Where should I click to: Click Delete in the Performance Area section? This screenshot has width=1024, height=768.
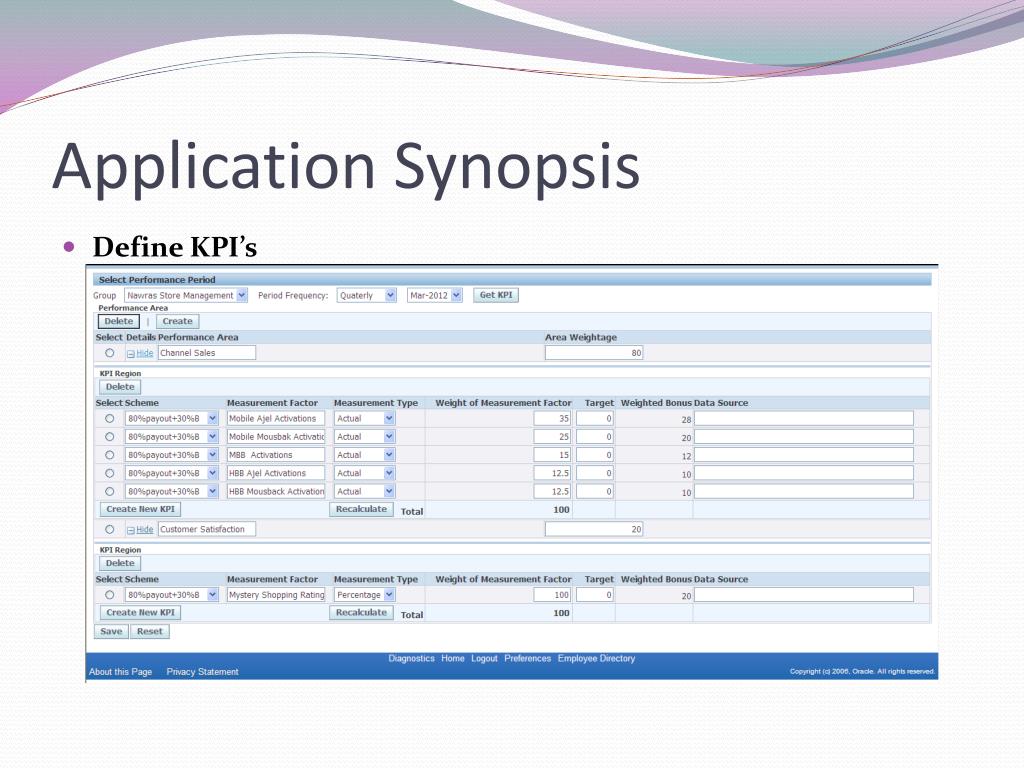(x=119, y=321)
